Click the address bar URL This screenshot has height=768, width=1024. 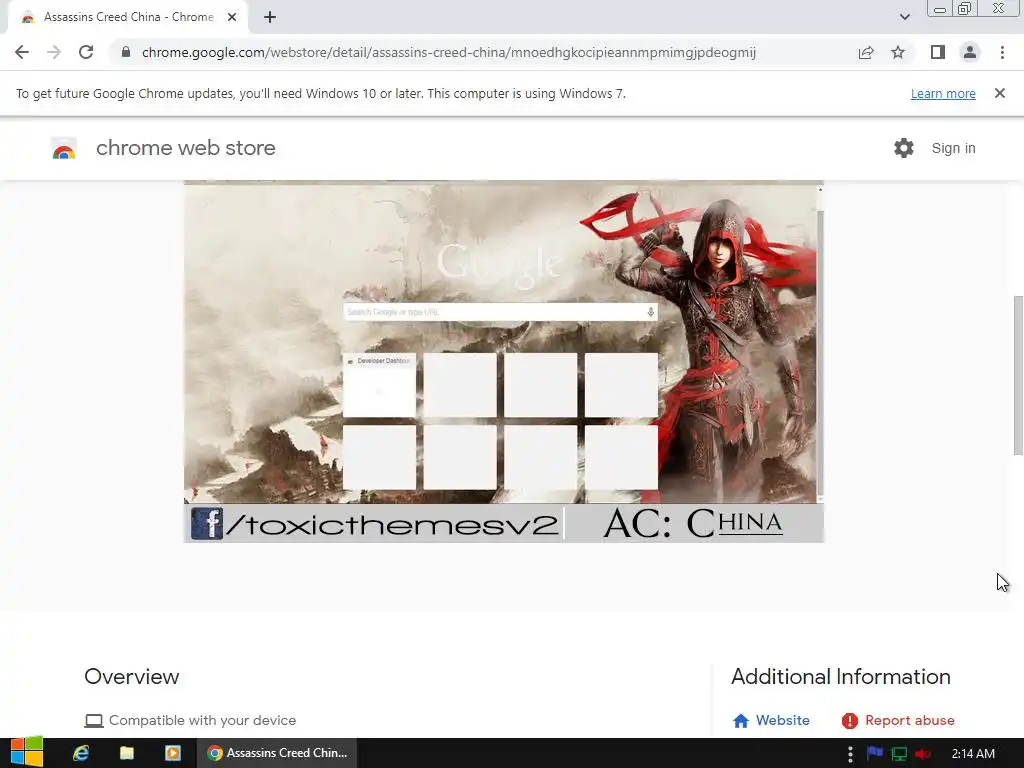point(449,52)
